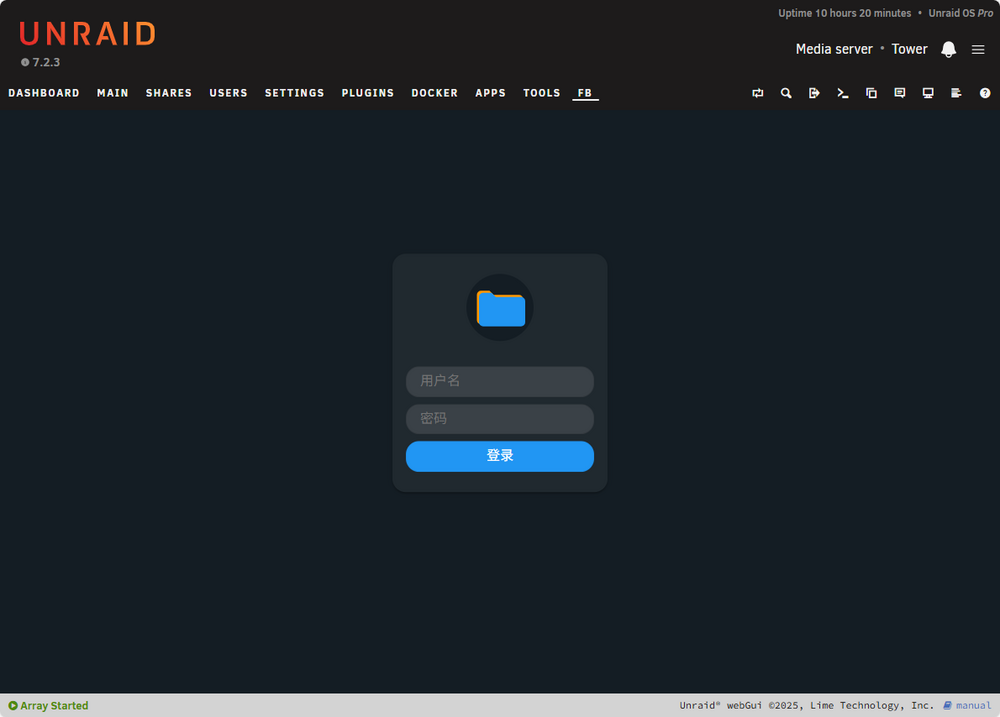The image size is (1000, 717).
Task: Click the Uptime 10 hours 20 minutes text
Action: (844, 13)
